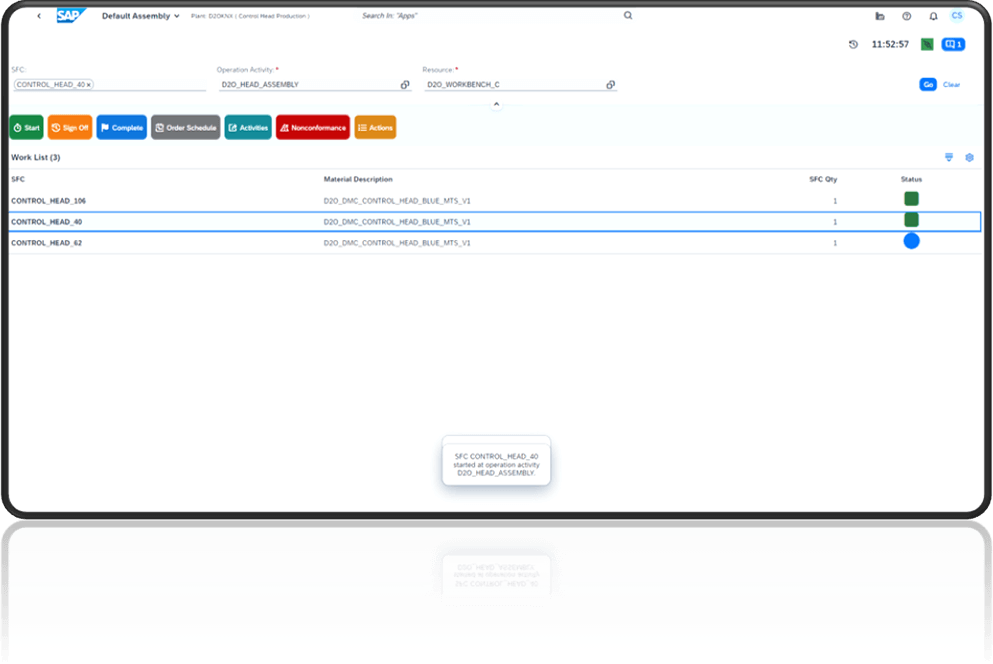Click the green status square for CONTROL_HEAD_106
The image size is (993, 664).
point(911,198)
